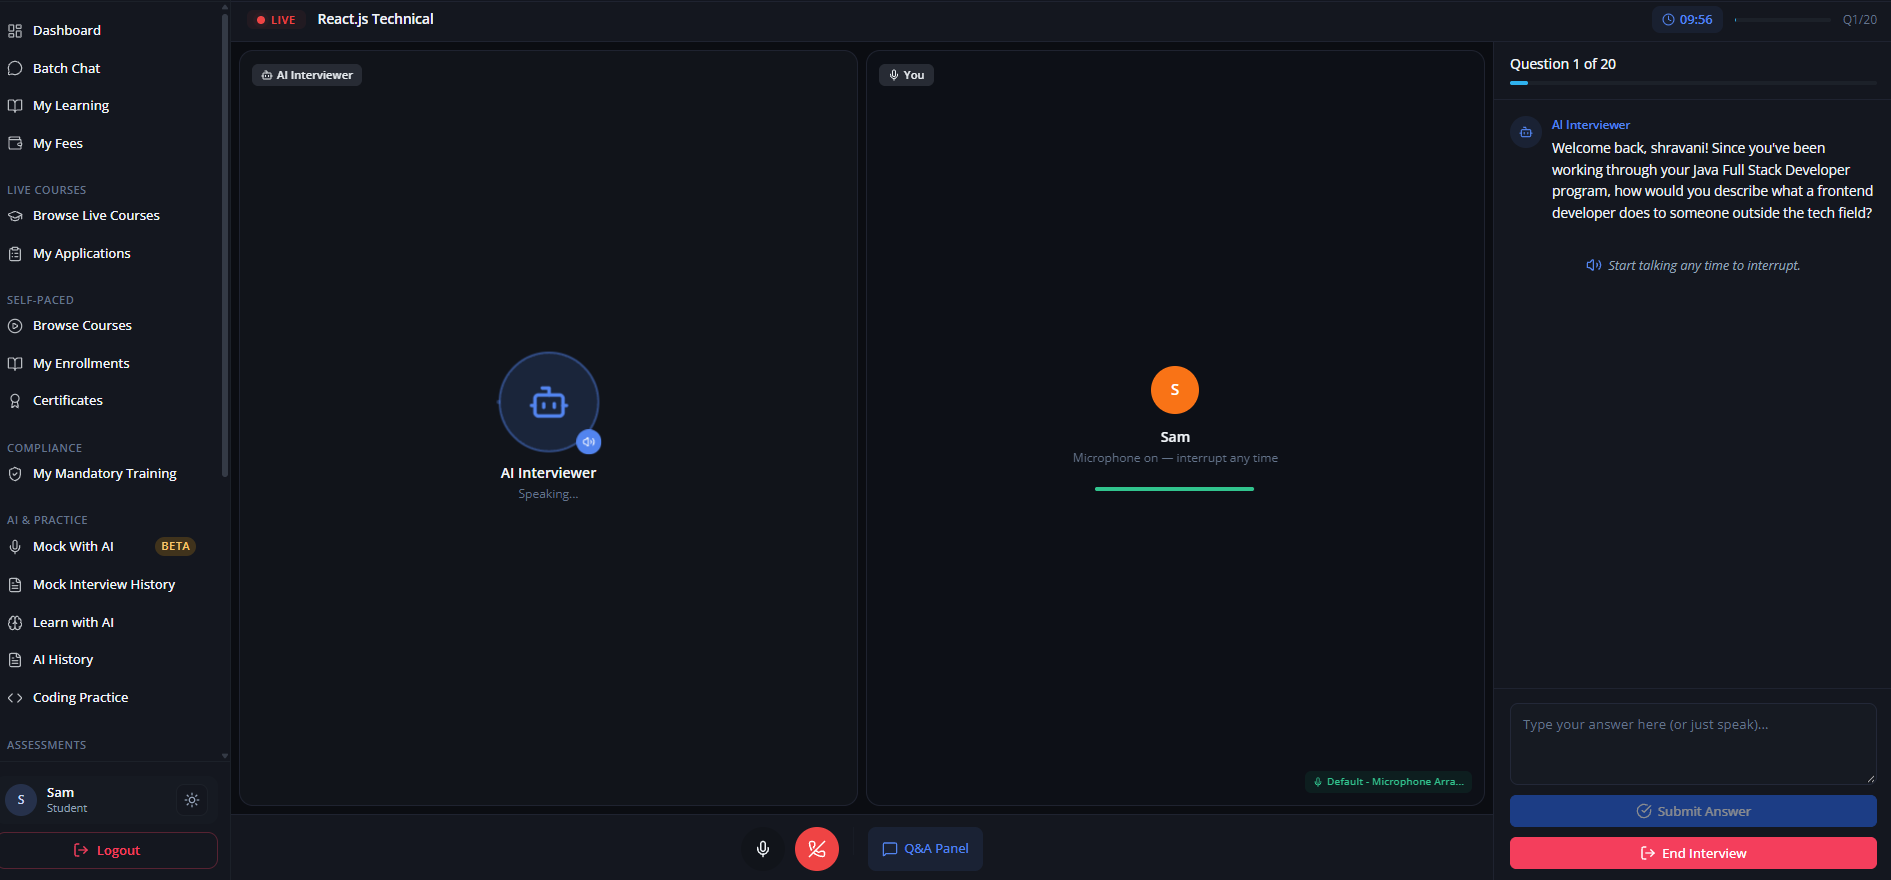Toggle the theme with the sun icon
The image size is (1891, 880).
point(192,800)
